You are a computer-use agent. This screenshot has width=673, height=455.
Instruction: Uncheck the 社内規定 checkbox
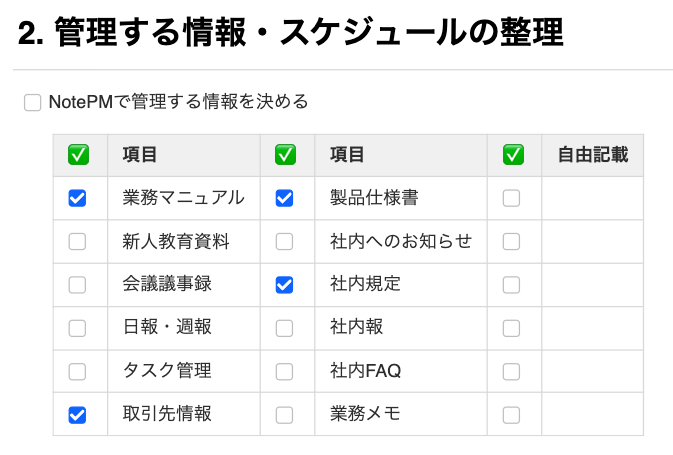click(x=284, y=285)
